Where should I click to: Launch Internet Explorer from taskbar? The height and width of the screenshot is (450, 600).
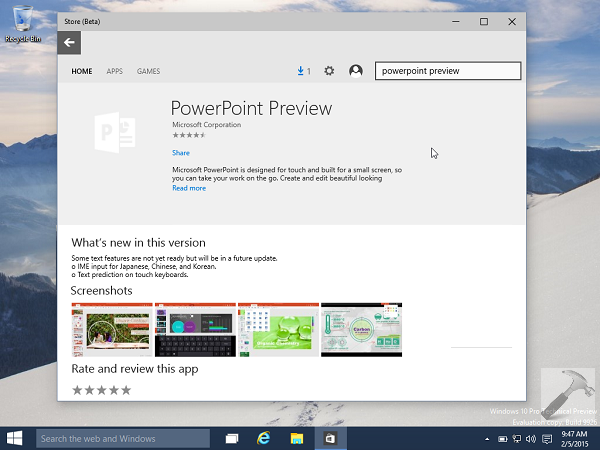(264, 438)
